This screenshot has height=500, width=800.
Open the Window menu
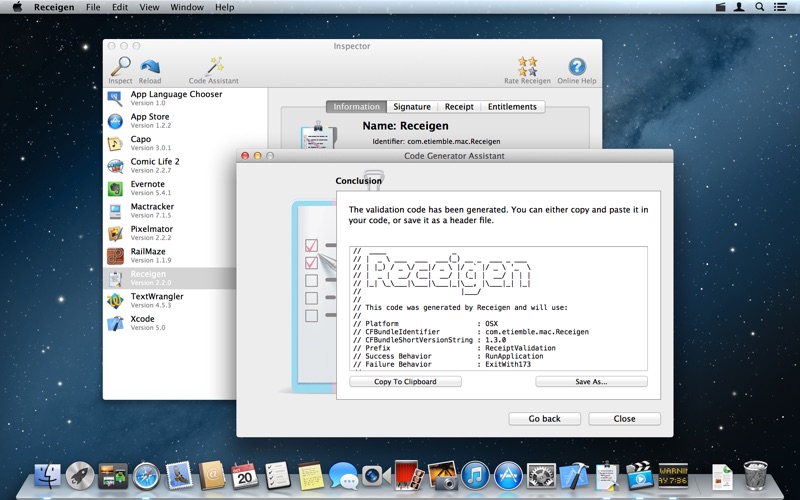click(x=186, y=7)
